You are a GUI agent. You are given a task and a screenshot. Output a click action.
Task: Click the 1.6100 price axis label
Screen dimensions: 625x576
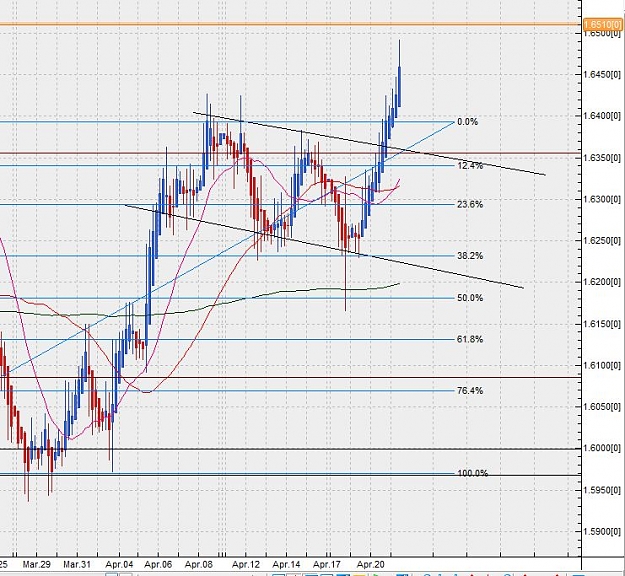pyautogui.click(x=602, y=365)
